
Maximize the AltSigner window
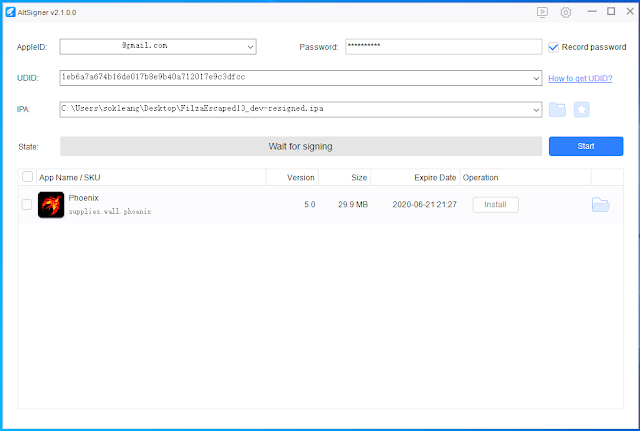(611, 11)
